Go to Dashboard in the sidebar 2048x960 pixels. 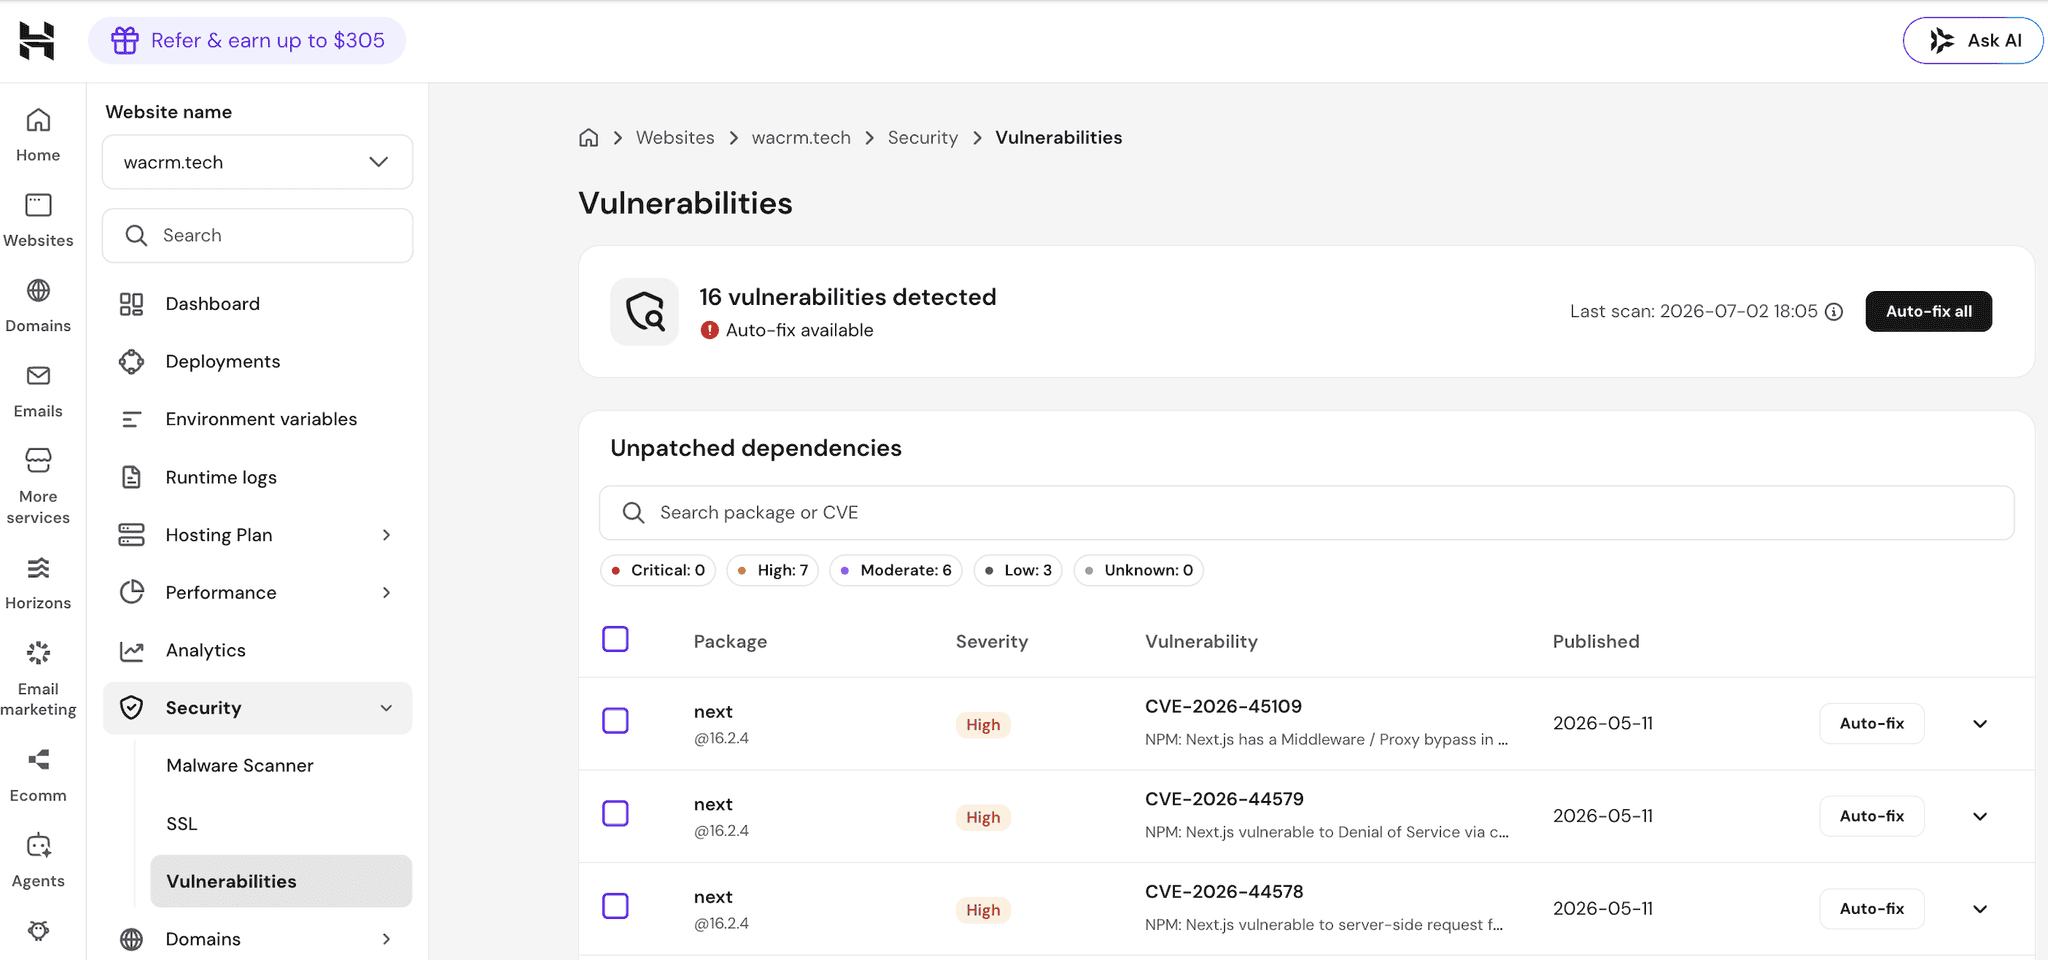(257, 304)
